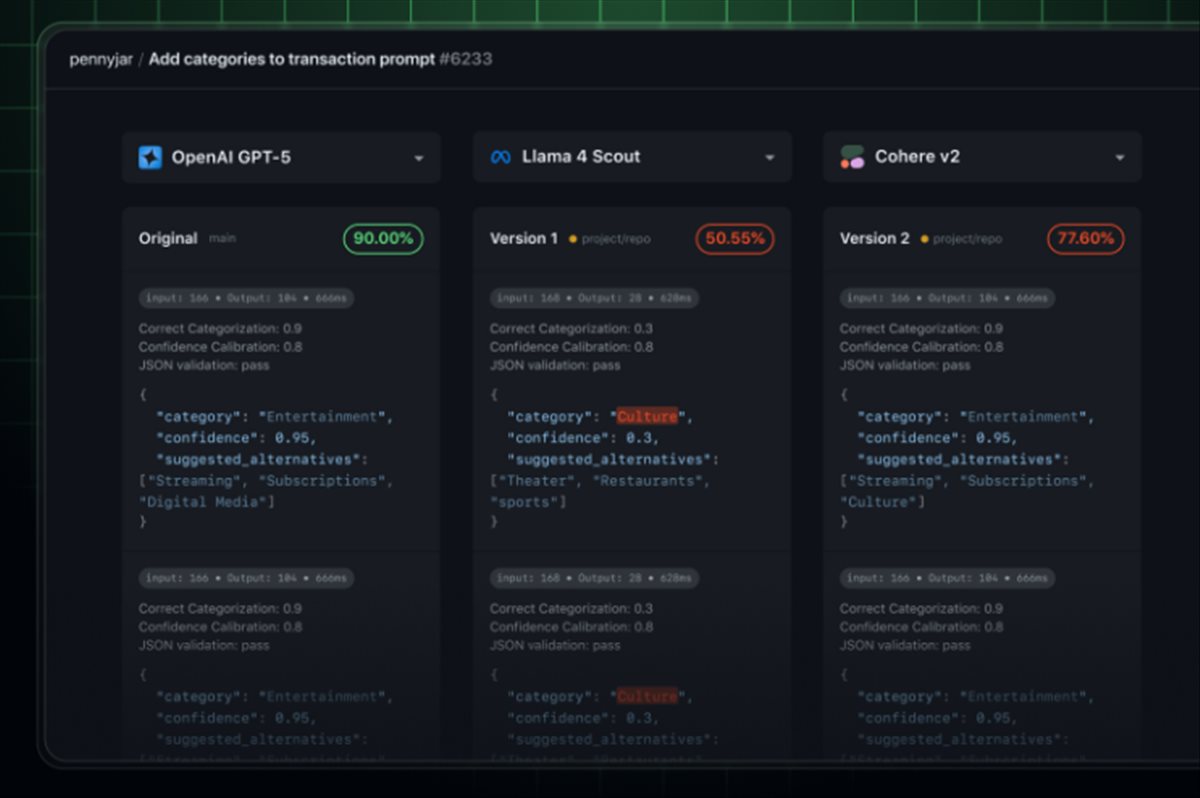Open the Llama 4 Scout dropdown arrow
This screenshot has width=1200, height=798.
[x=769, y=158]
